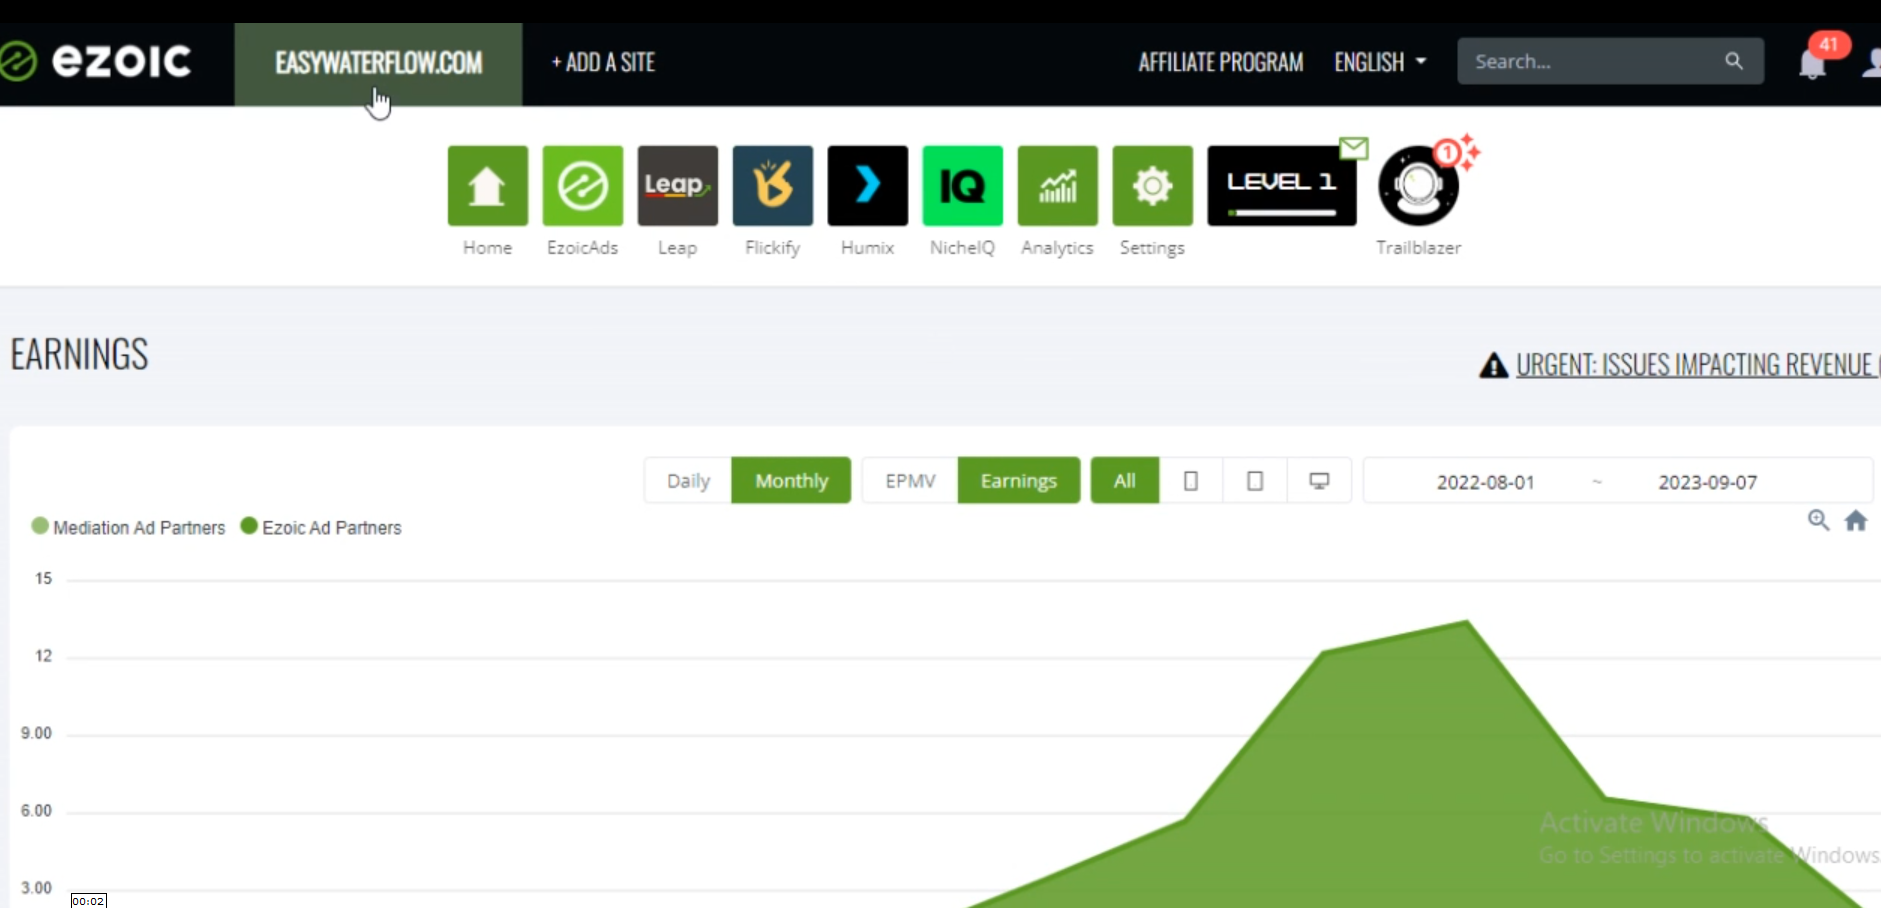Click the Ezoic logo

[x=95, y=61]
